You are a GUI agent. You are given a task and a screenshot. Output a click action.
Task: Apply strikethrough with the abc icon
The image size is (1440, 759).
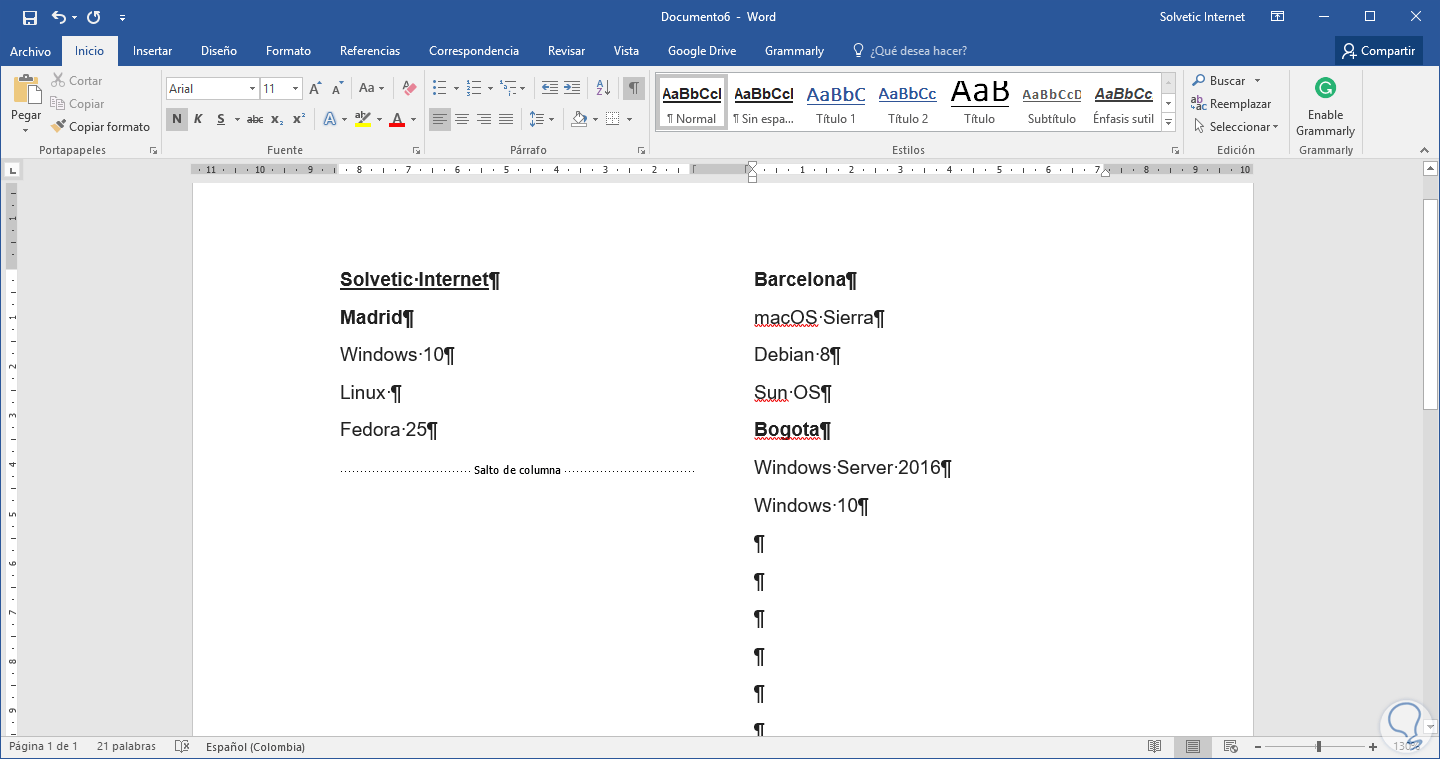click(255, 120)
